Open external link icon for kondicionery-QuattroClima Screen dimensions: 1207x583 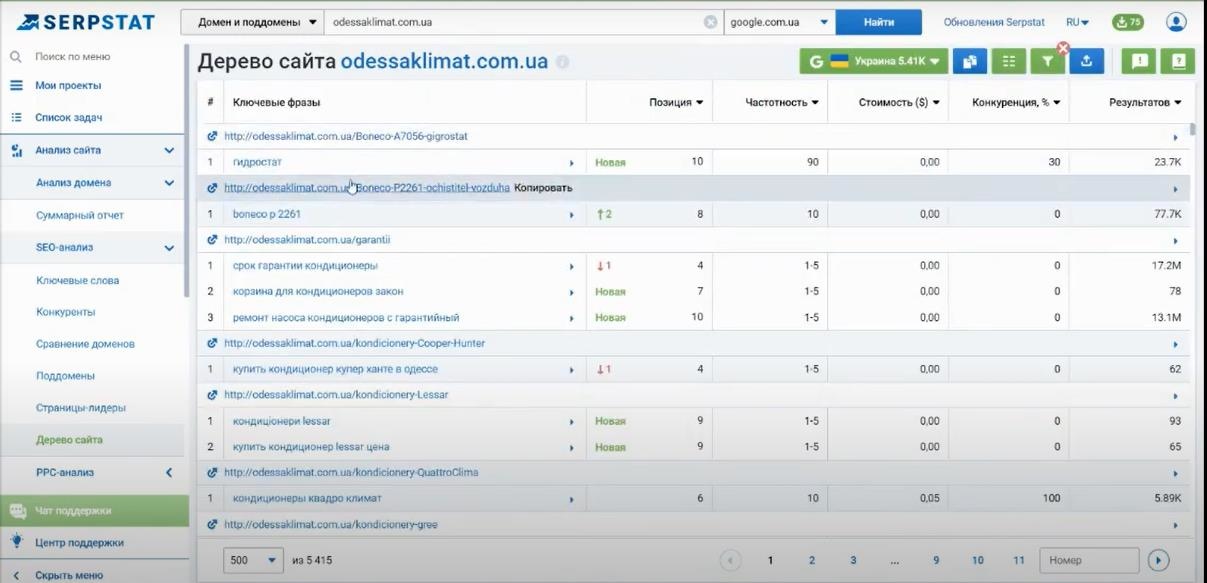click(x=212, y=472)
